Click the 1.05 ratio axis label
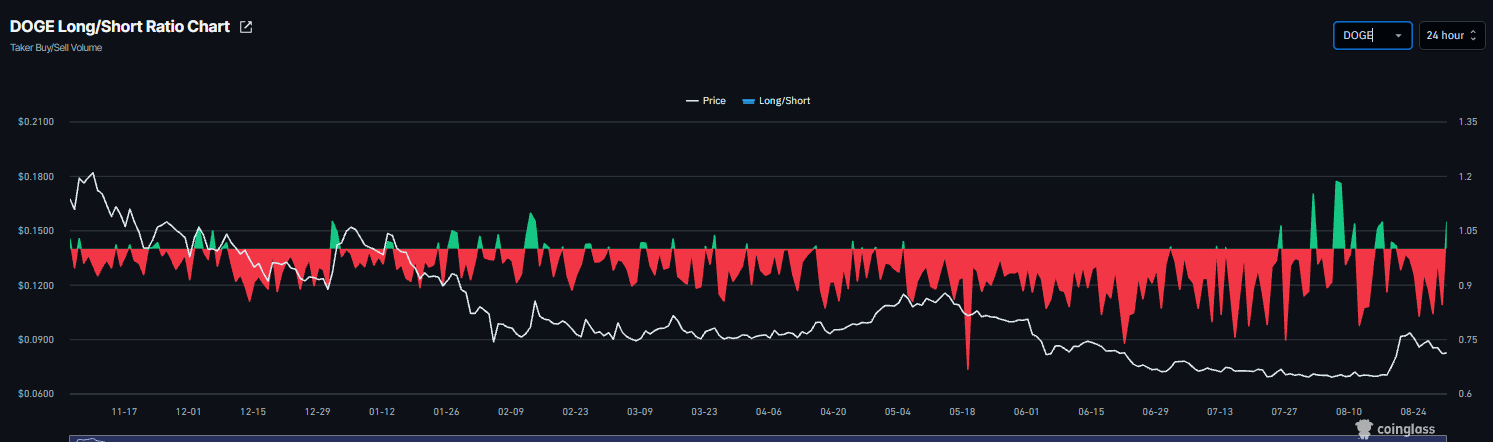Image resolution: width=1493 pixels, height=442 pixels. 1468,231
